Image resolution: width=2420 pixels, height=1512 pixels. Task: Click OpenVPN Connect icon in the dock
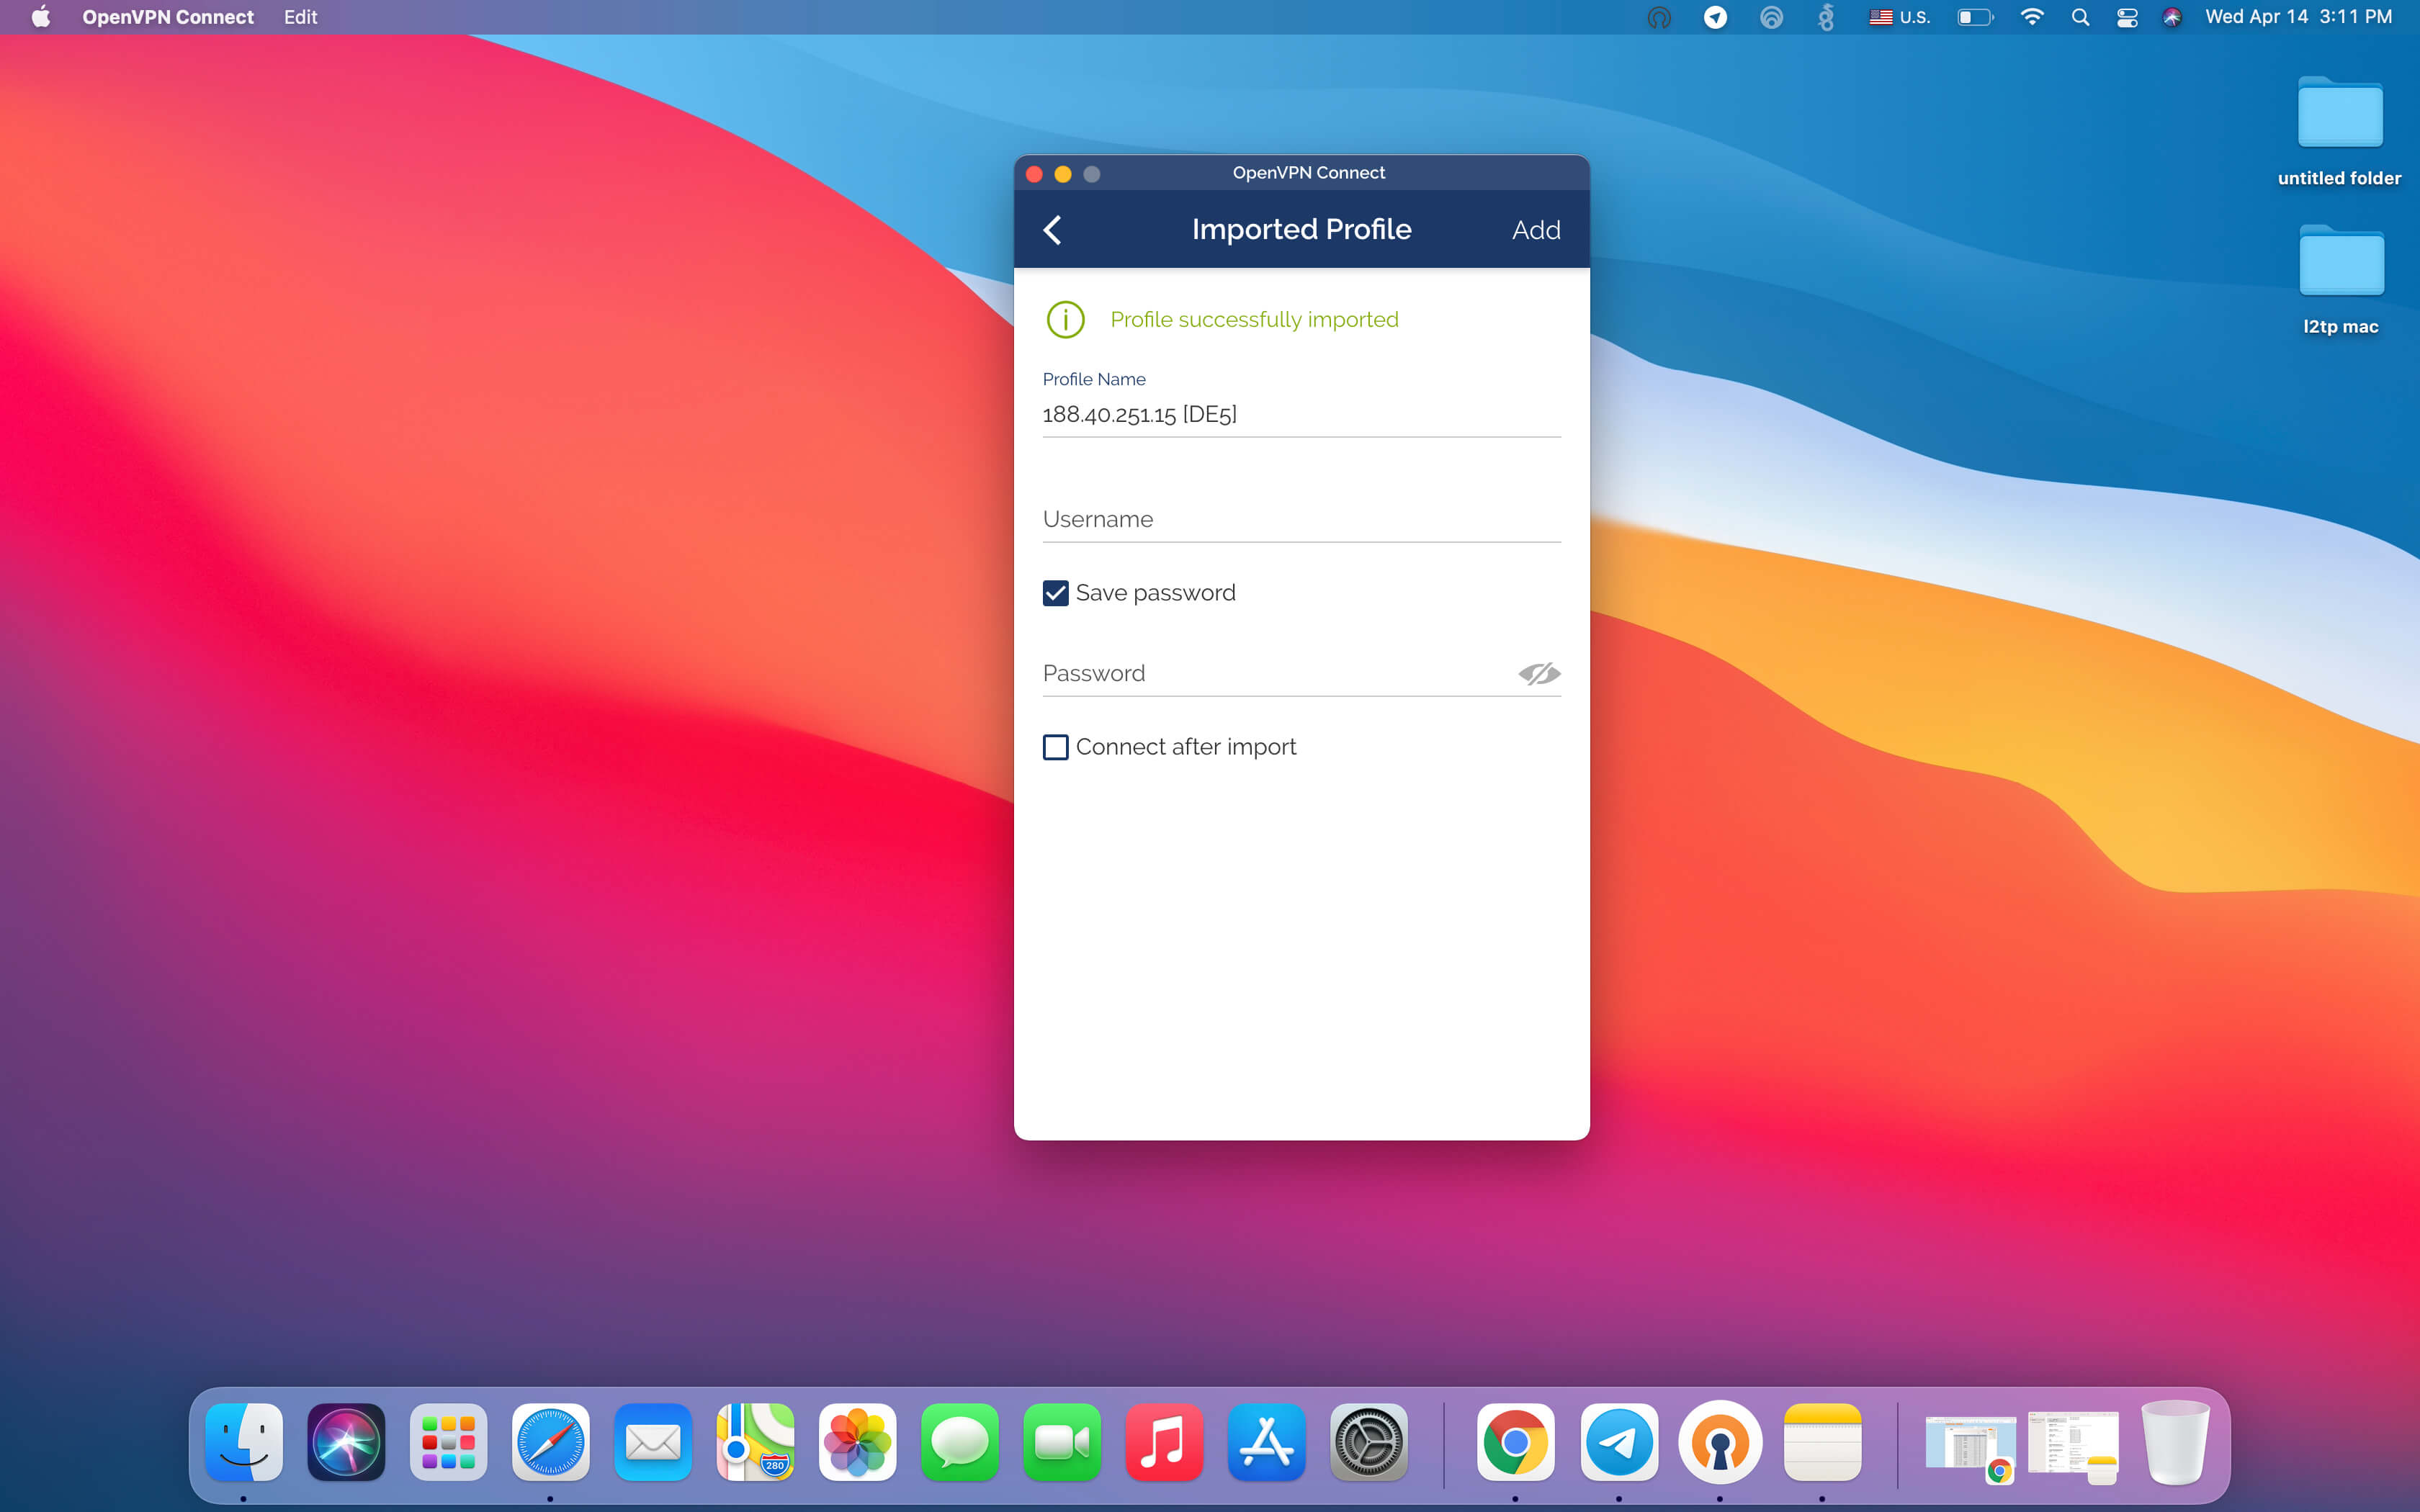point(1719,1443)
